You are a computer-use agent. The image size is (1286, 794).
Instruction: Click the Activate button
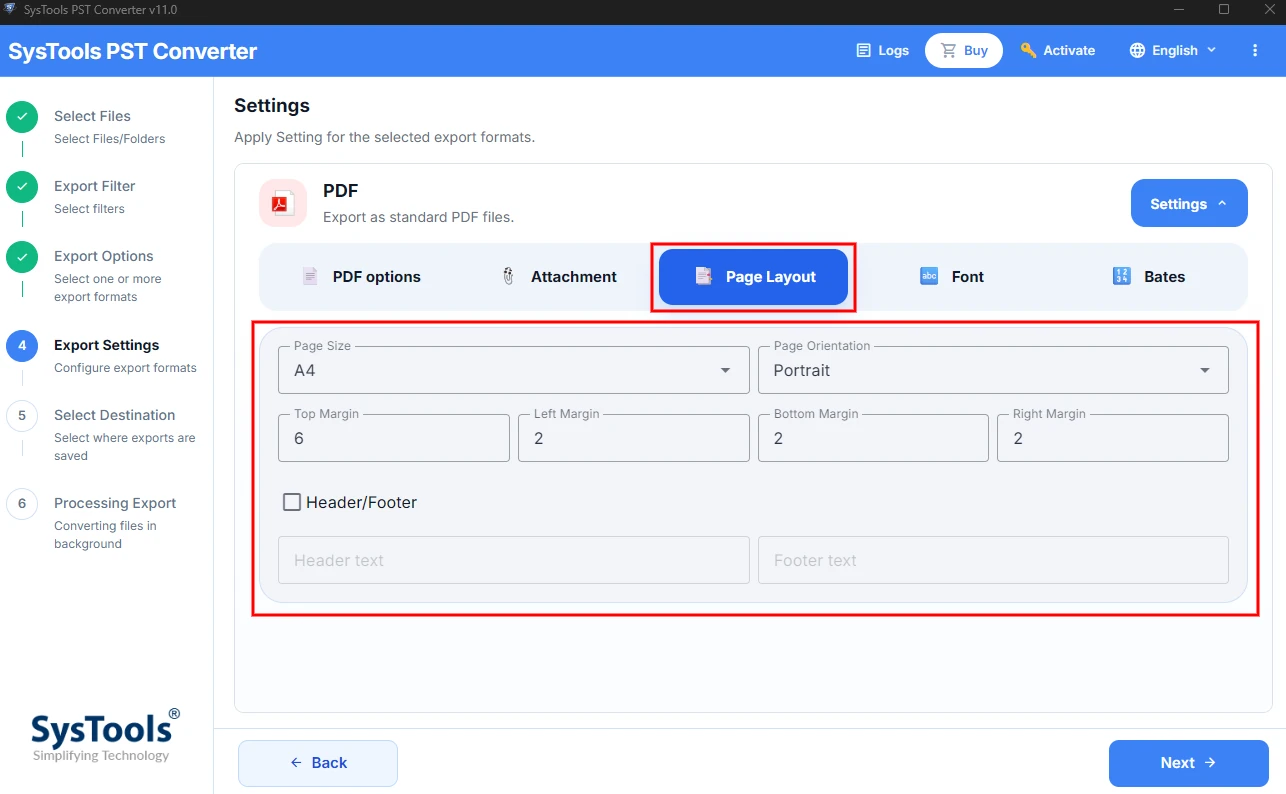point(1057,50)
